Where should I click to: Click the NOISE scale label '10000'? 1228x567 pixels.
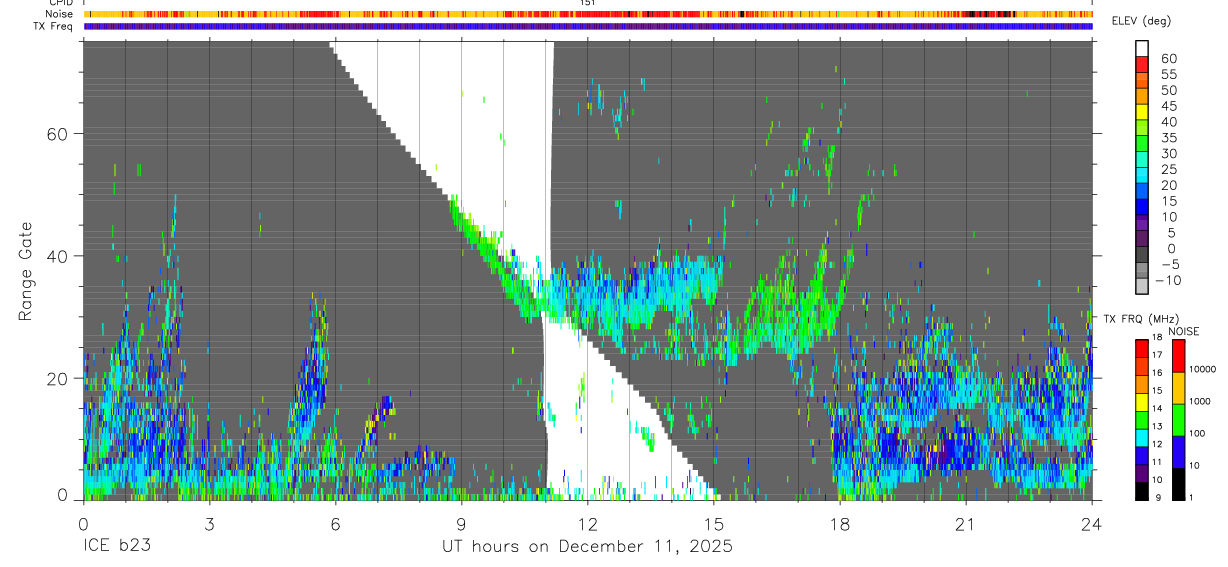(1201, 370)
